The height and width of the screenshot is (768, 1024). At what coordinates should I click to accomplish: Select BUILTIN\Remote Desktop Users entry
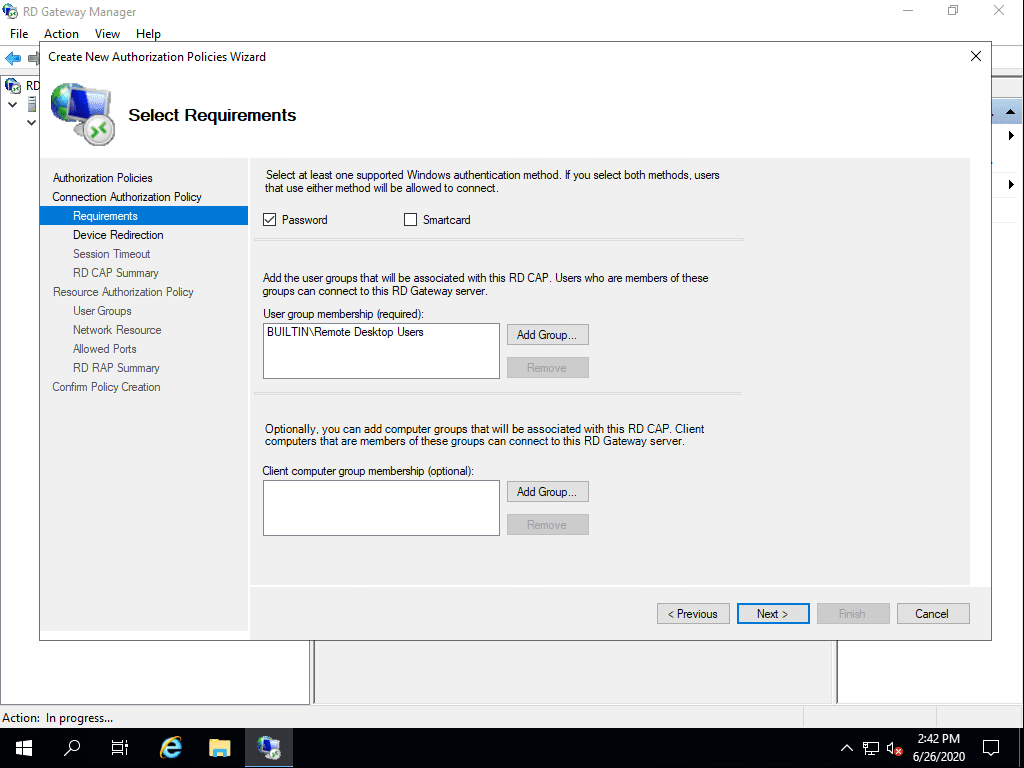(345, 332)
